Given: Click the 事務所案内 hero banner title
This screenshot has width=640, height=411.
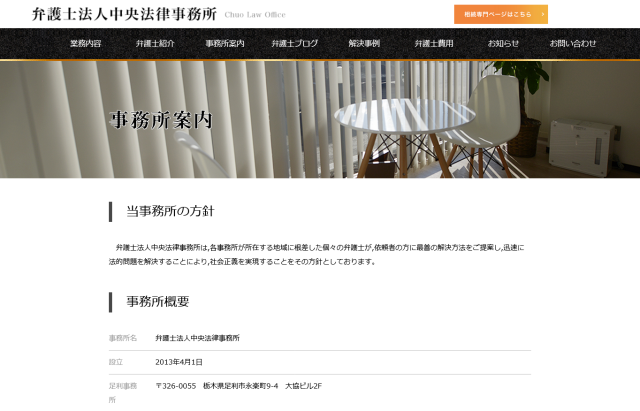Looking at the screenshot, I should point(161,120).
